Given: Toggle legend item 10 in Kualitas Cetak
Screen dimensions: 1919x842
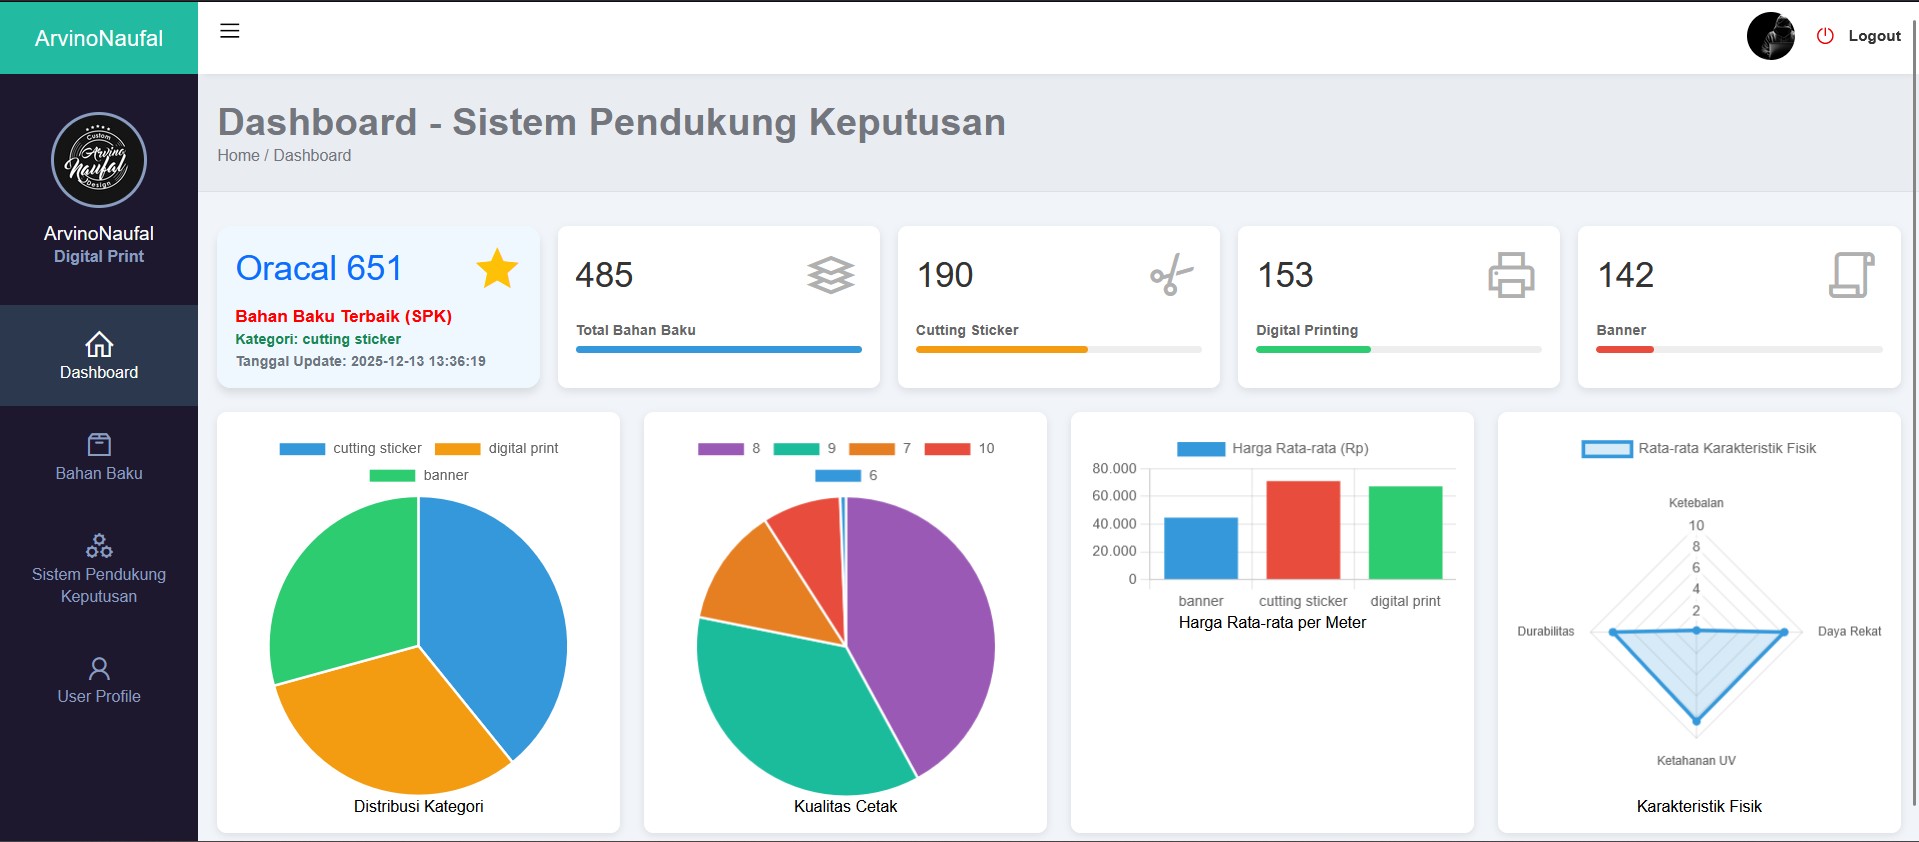Looking at the screenshot, I should tap(959, 448).
